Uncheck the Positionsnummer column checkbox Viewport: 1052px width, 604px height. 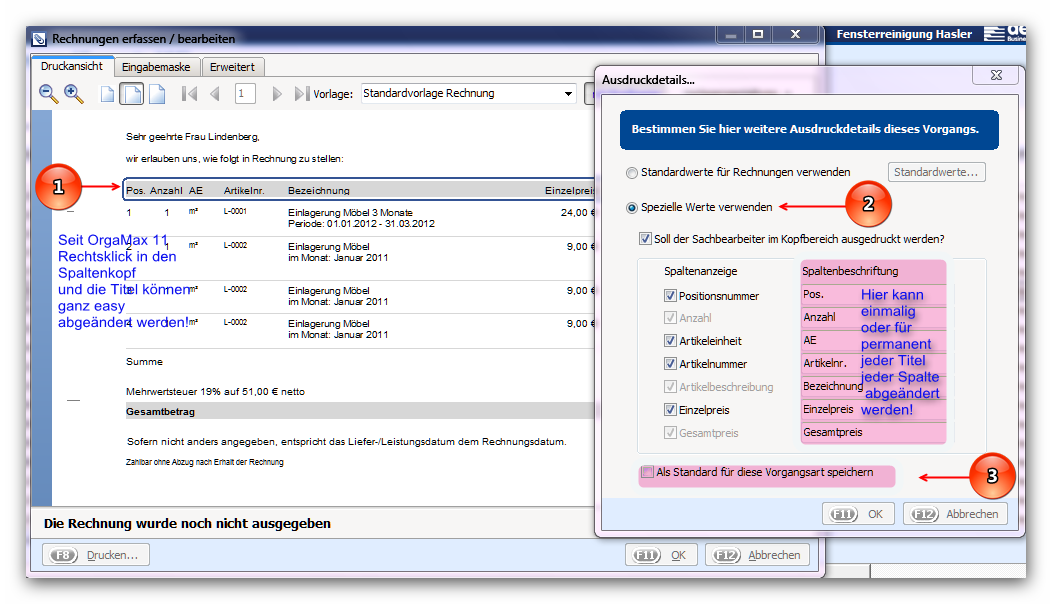coord(670,295)
